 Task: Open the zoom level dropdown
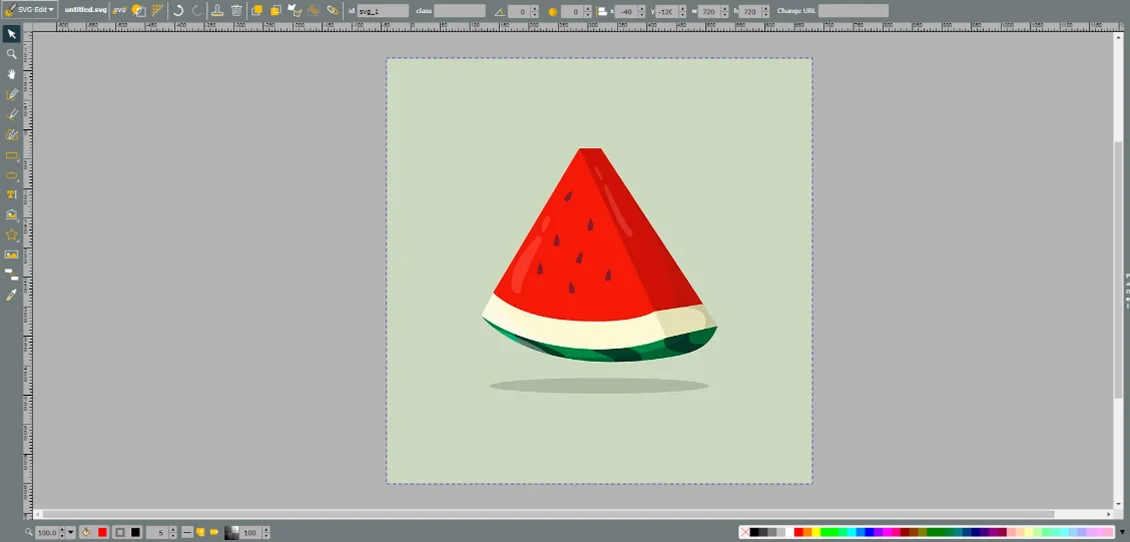point(71,533)
